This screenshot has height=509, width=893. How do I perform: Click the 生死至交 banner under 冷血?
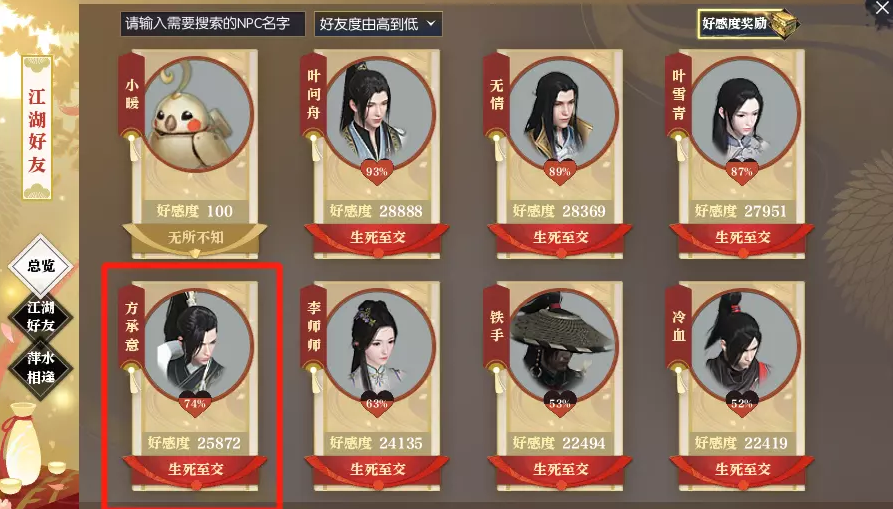[x=742, y=470]
